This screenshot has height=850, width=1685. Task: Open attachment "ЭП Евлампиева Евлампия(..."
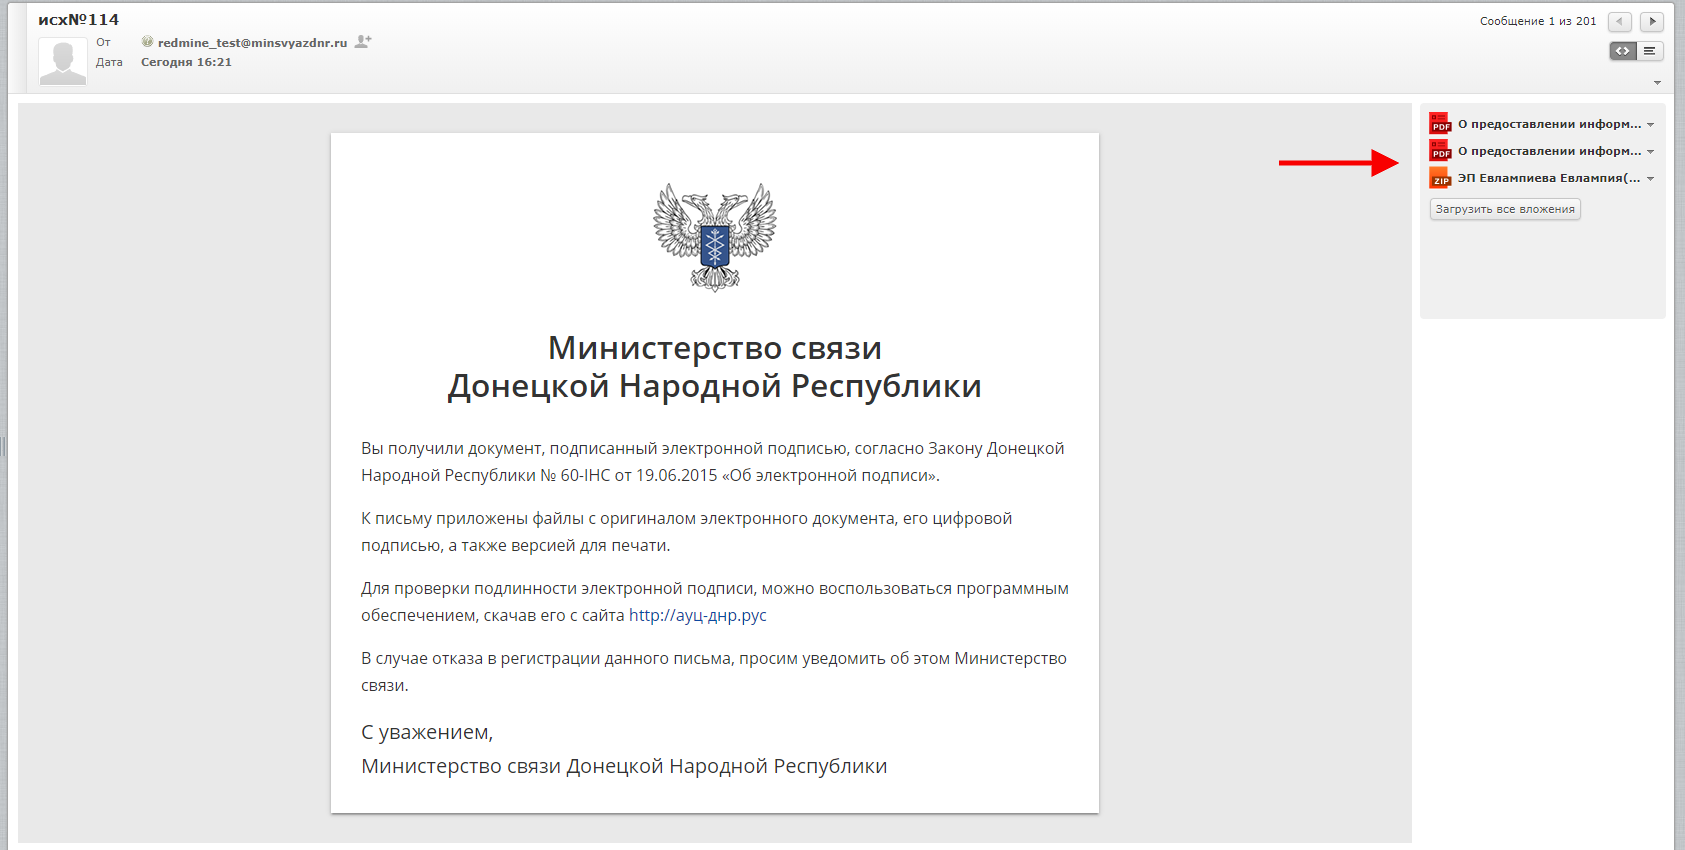point(1549,178)
